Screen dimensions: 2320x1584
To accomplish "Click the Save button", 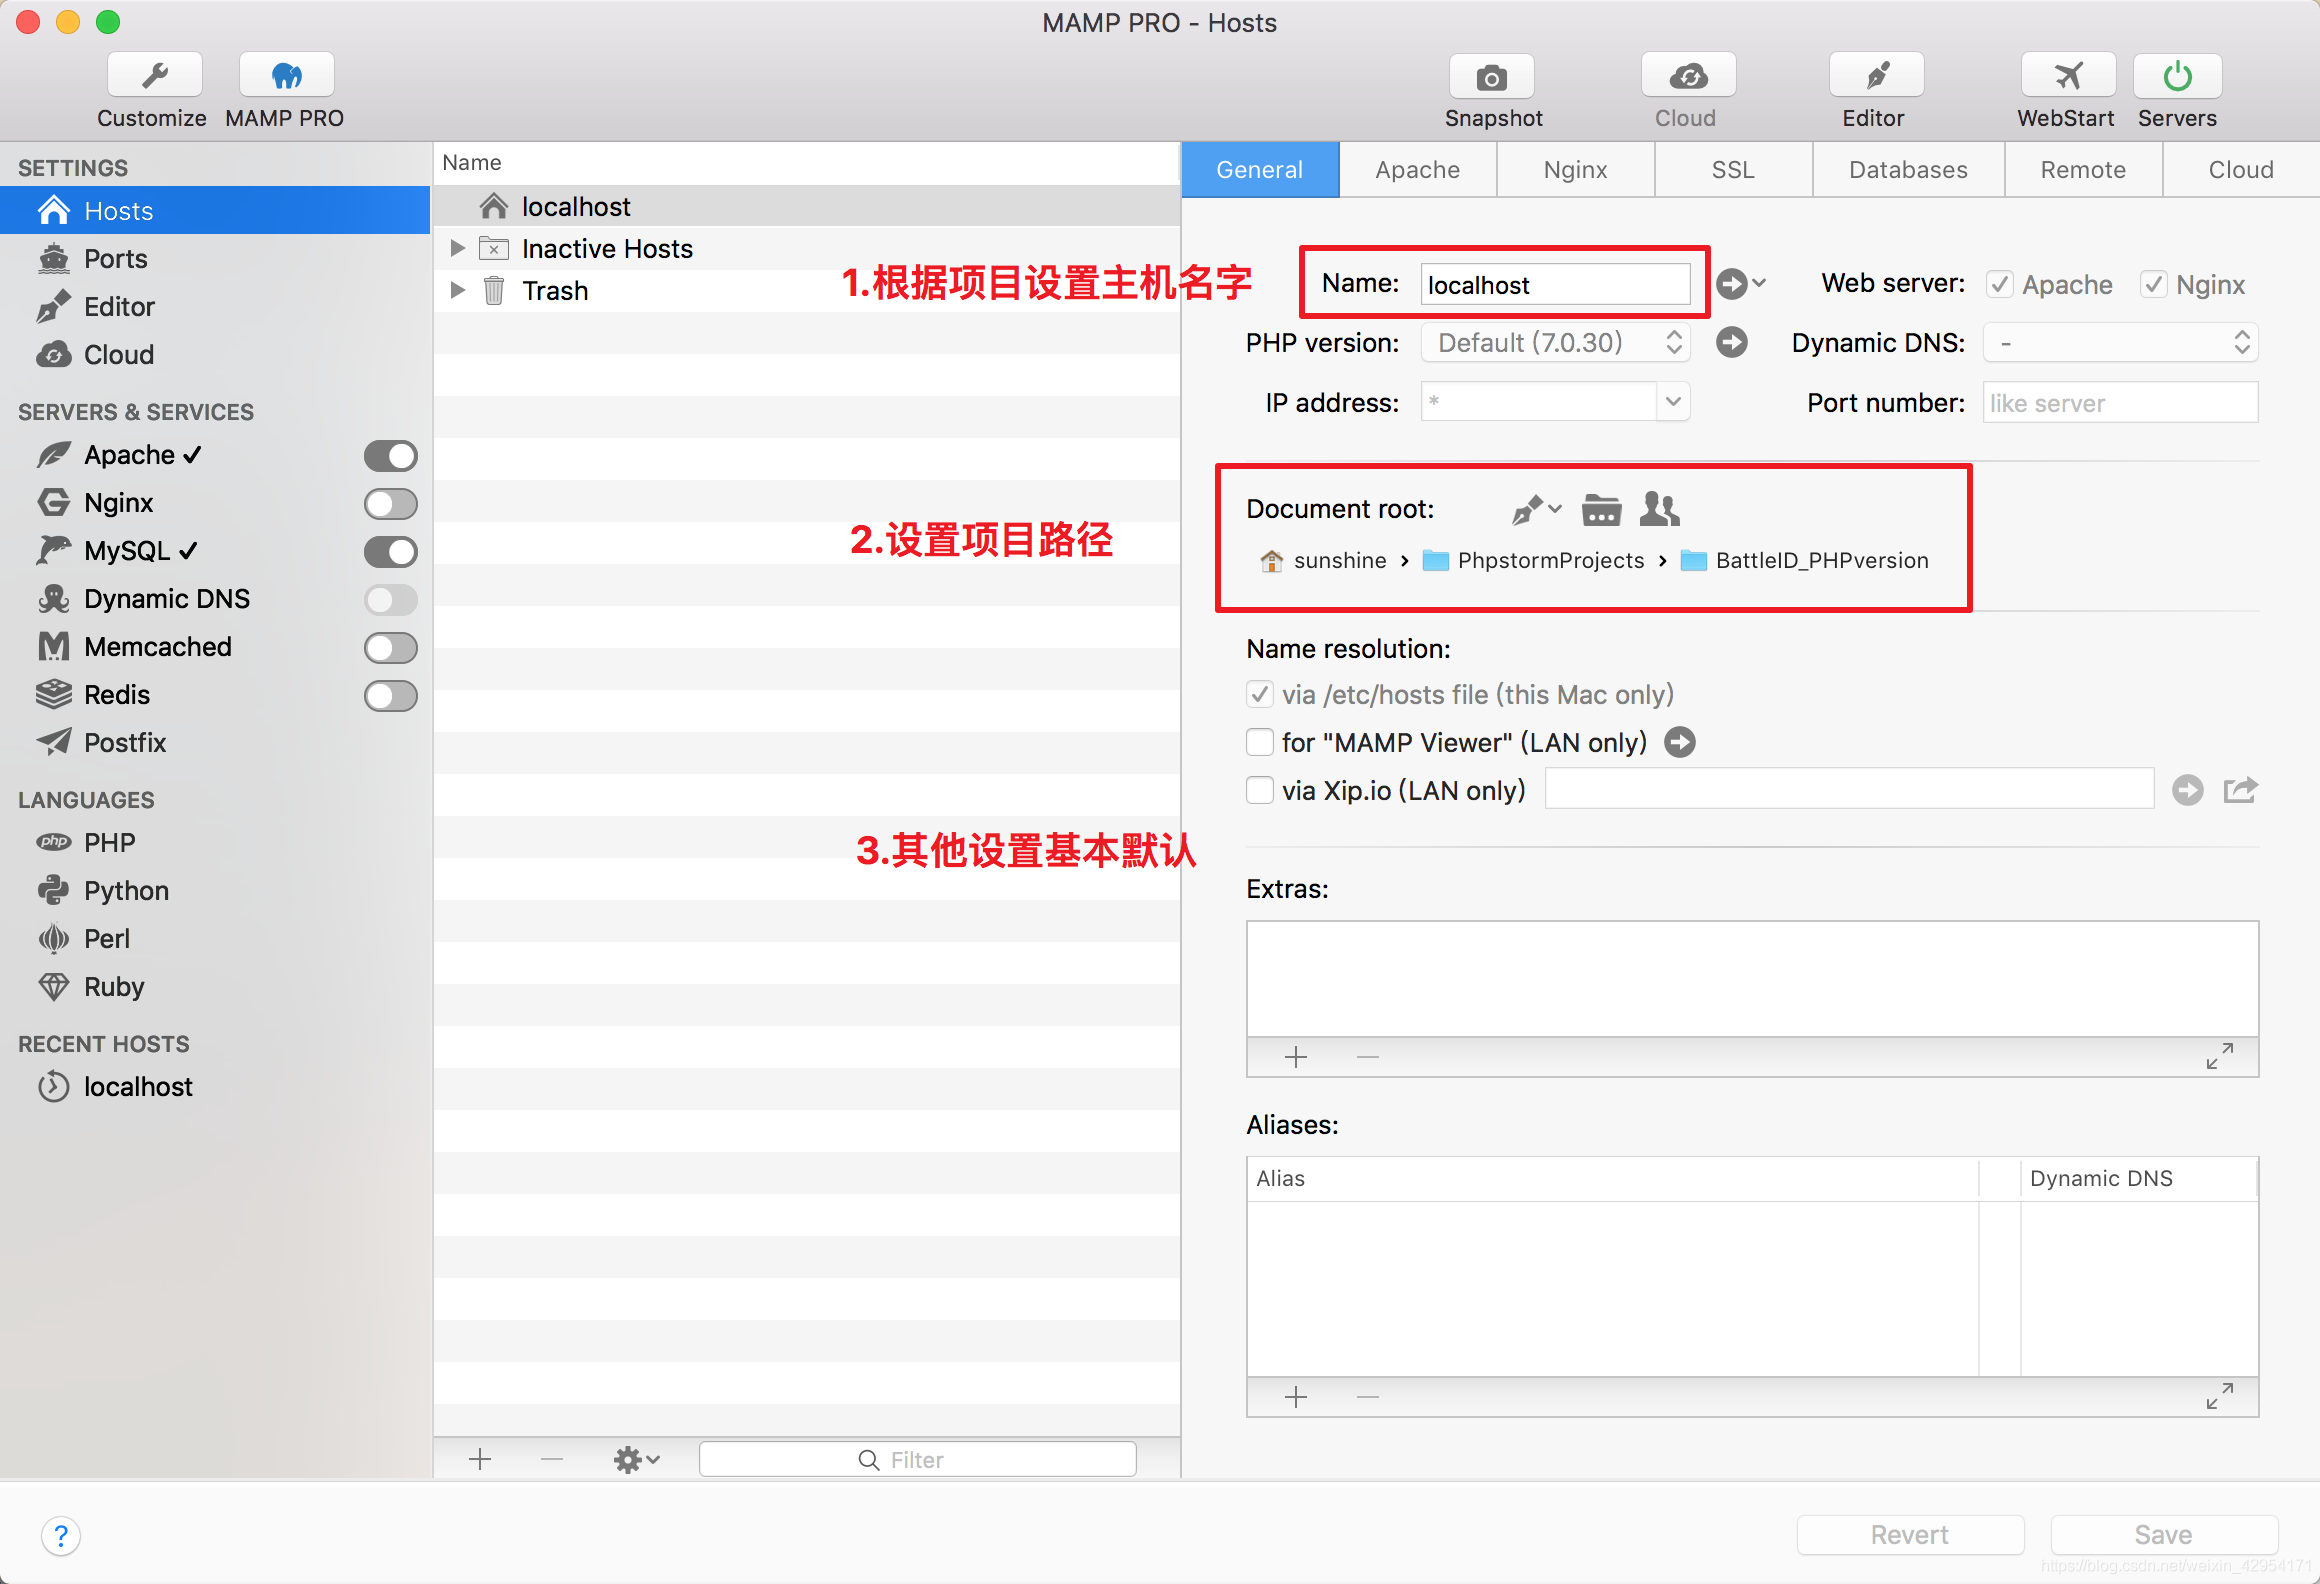I will [2165, 1535].
